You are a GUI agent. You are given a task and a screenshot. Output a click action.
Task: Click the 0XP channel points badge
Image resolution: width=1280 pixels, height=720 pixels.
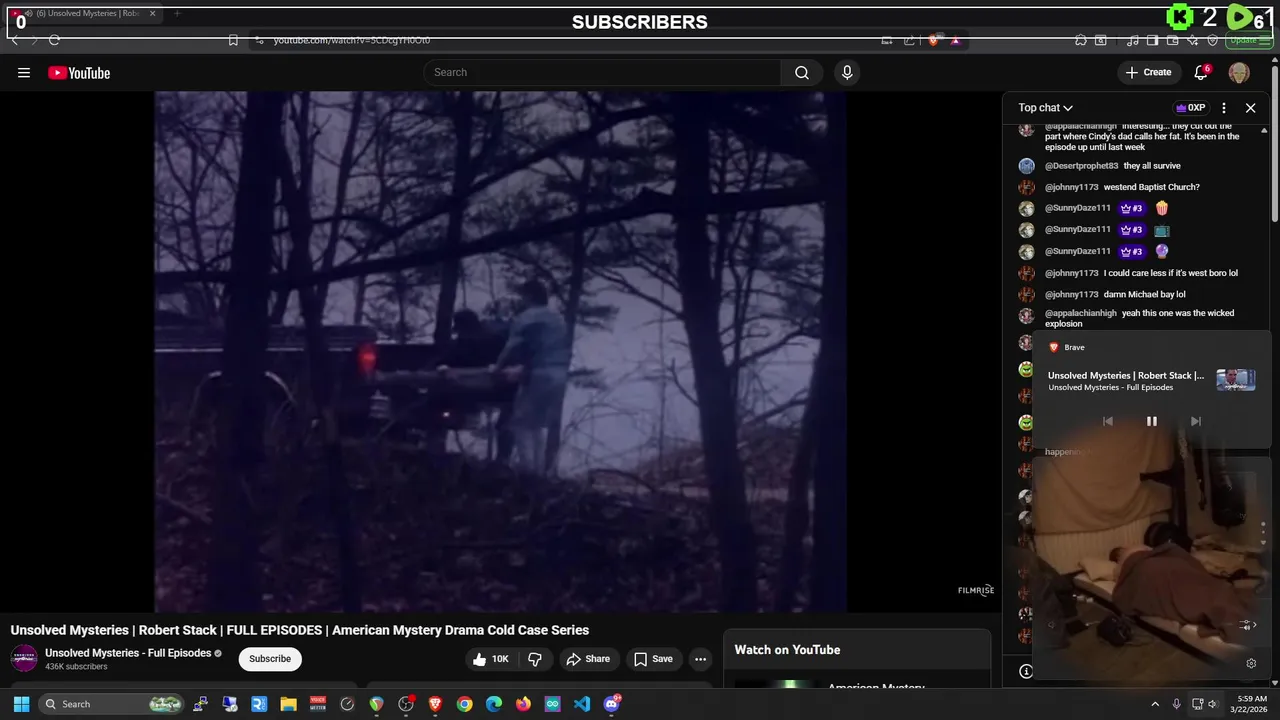(x=1190, y=108)
